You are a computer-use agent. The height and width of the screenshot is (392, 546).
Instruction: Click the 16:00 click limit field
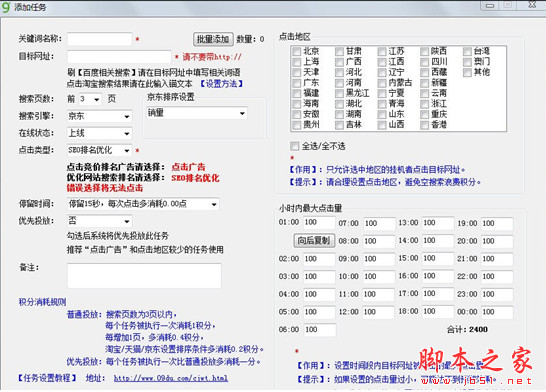coord(438,276)
